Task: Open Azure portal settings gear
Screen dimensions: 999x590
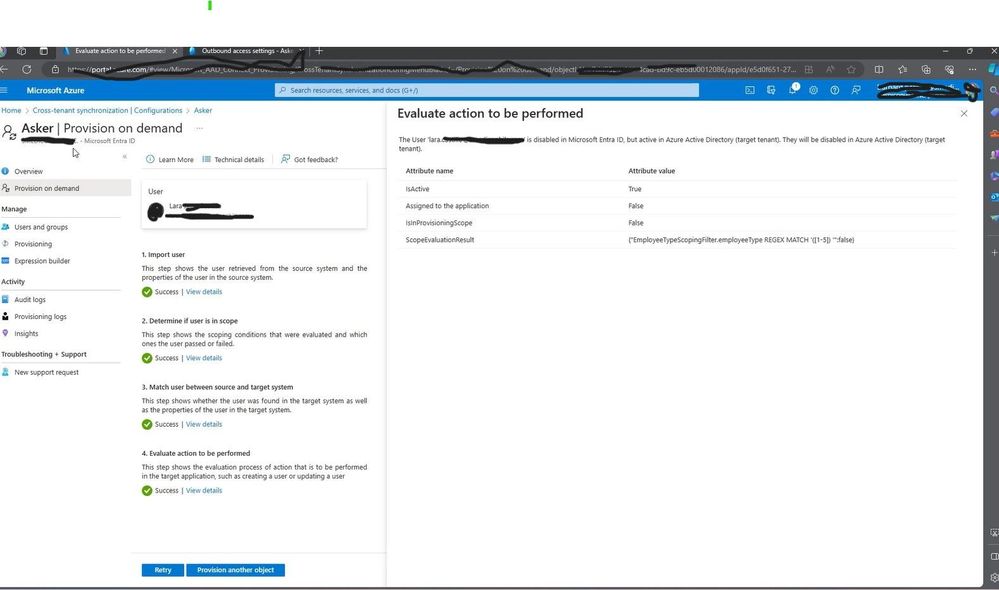Action: click(x=814, y=90)
